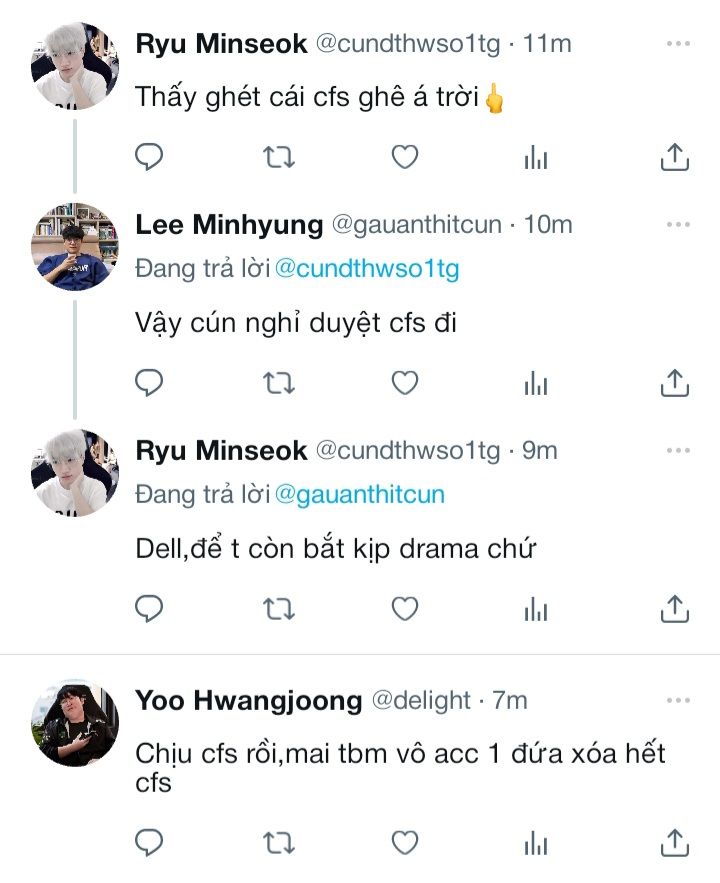Open Lee Minhyung's profile name
Image resolution: width=720 pixels, height=883 pixels.
229,225
